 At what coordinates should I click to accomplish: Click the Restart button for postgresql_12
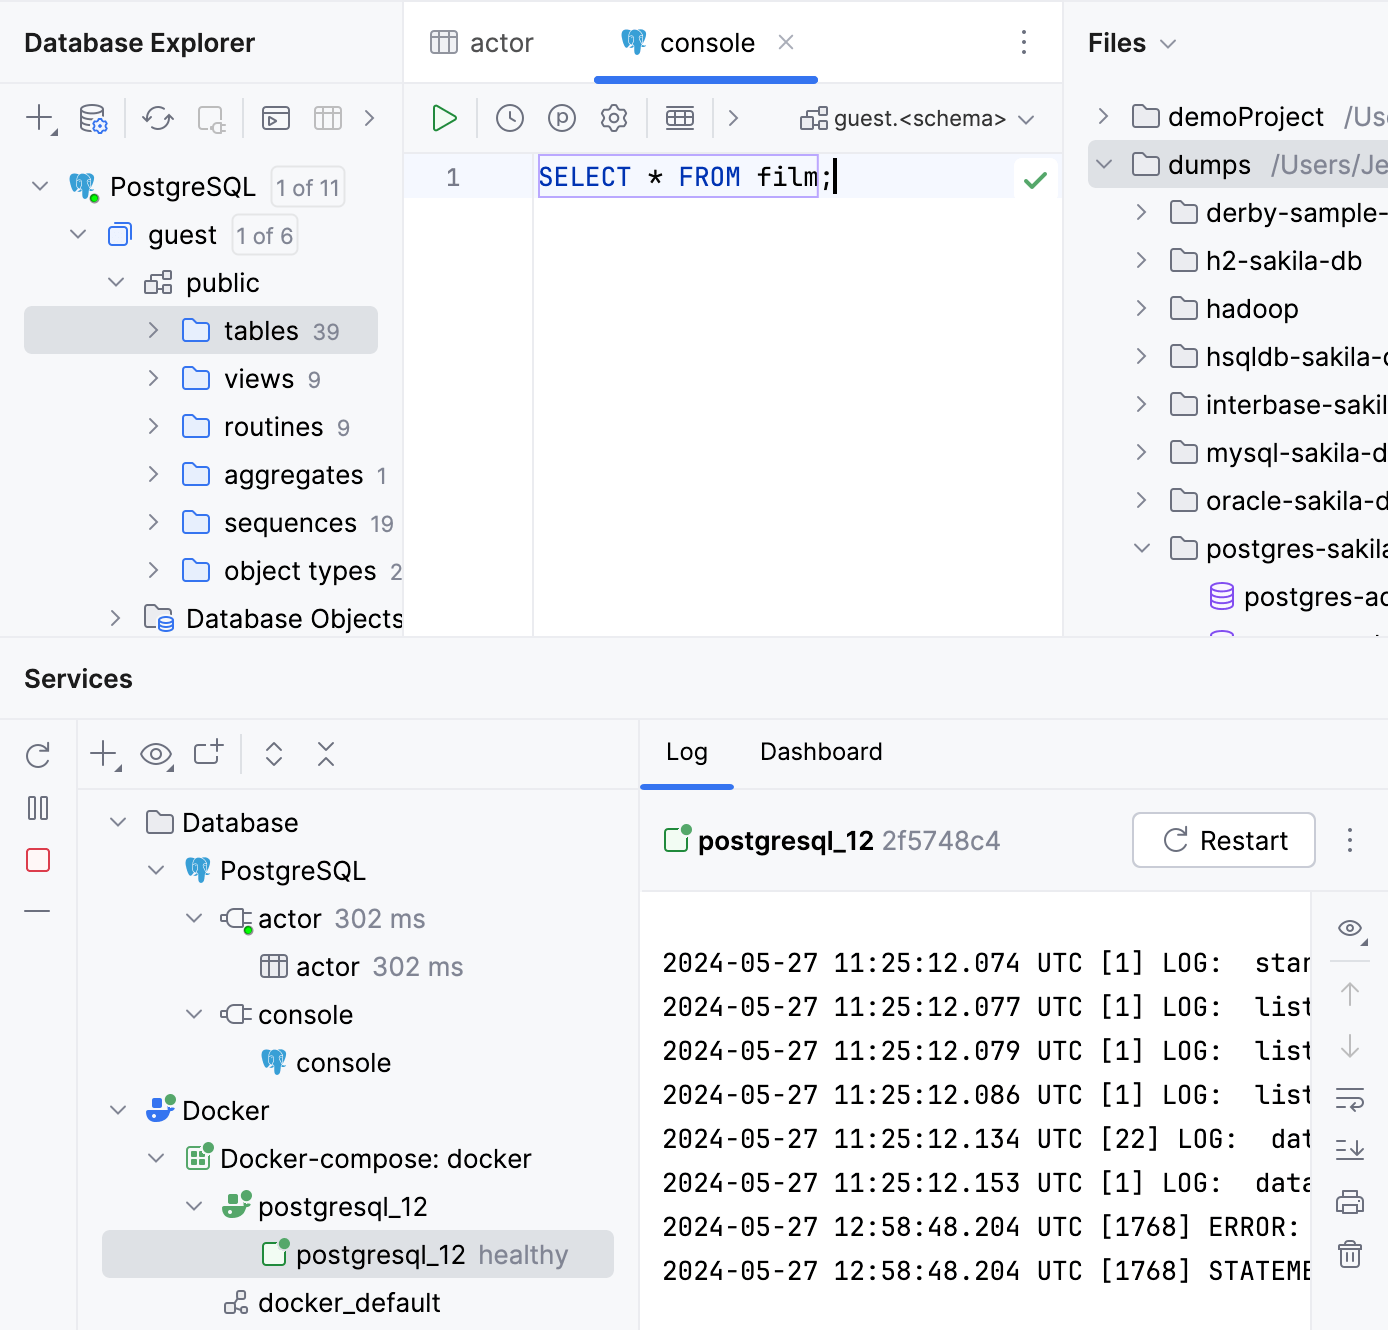[1223, 840]
